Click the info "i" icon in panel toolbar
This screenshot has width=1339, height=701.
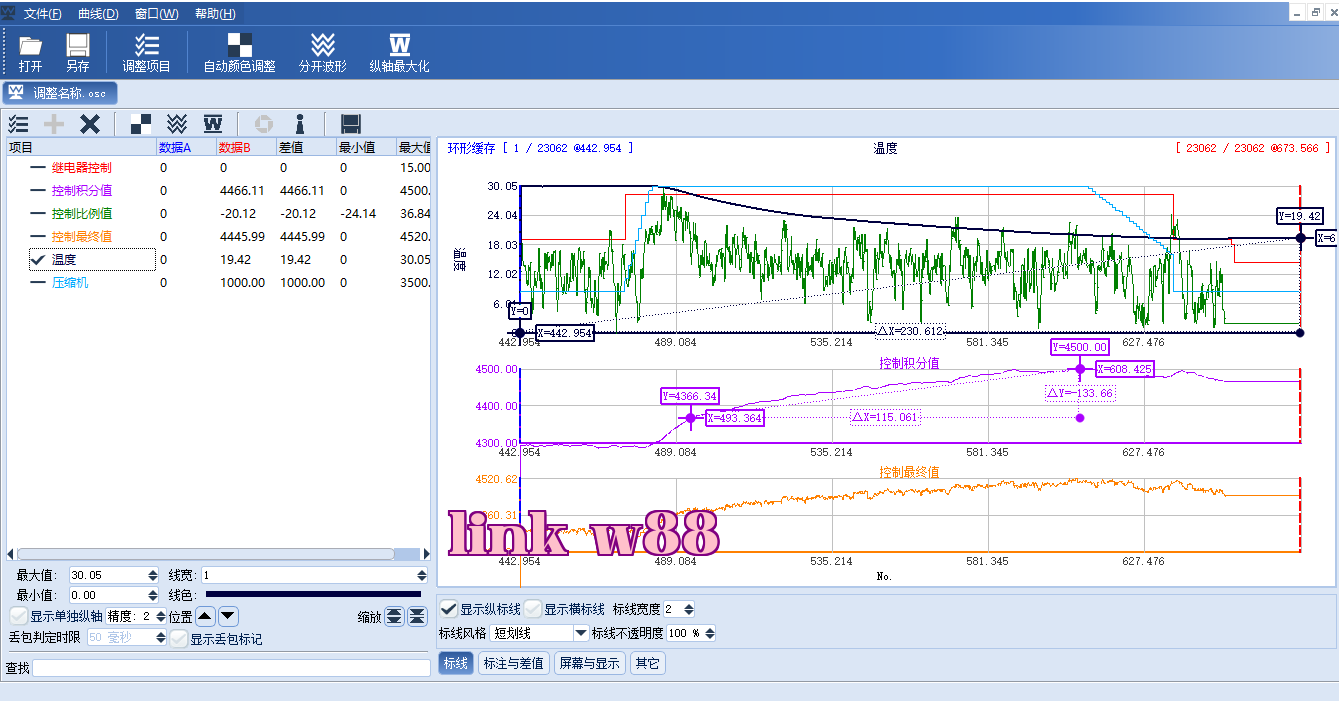[300, 124]
